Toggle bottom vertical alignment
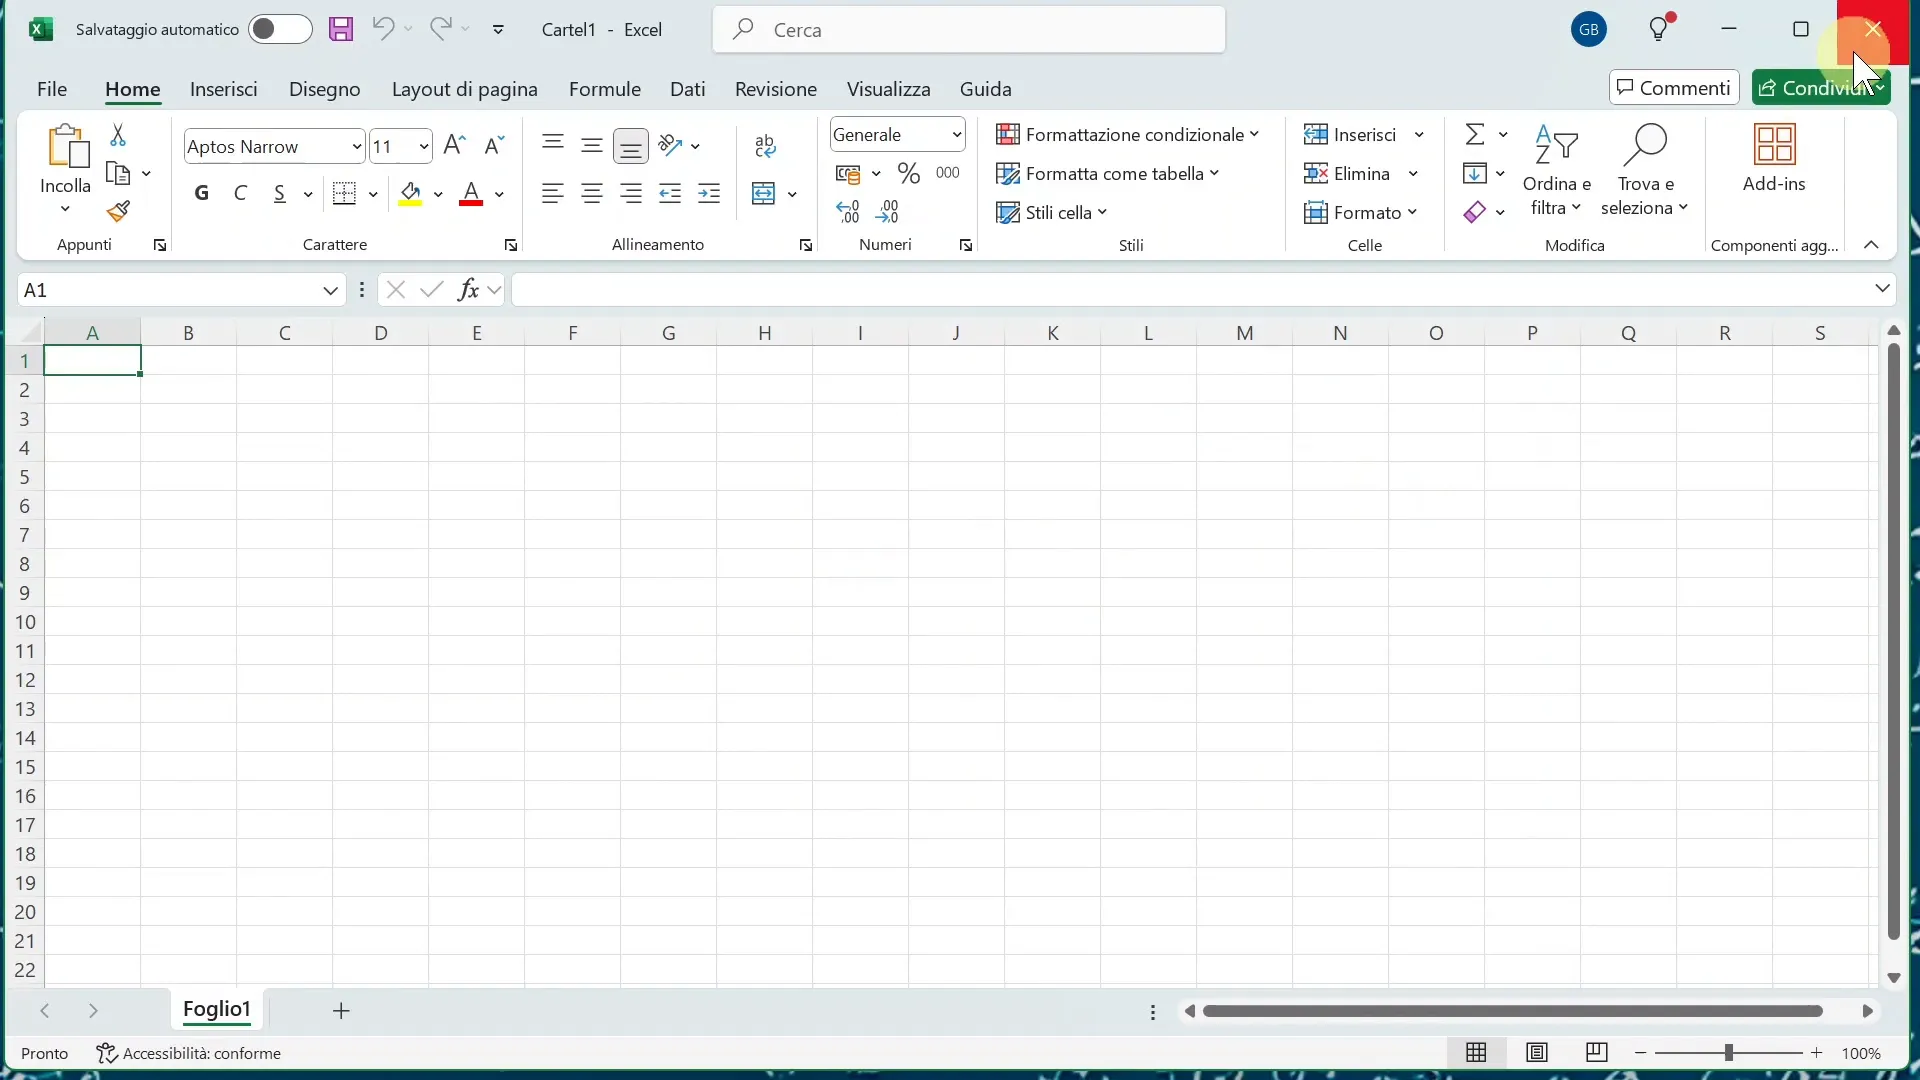1920x1080 pixels. pyautogui.click(x=632, y=146)
